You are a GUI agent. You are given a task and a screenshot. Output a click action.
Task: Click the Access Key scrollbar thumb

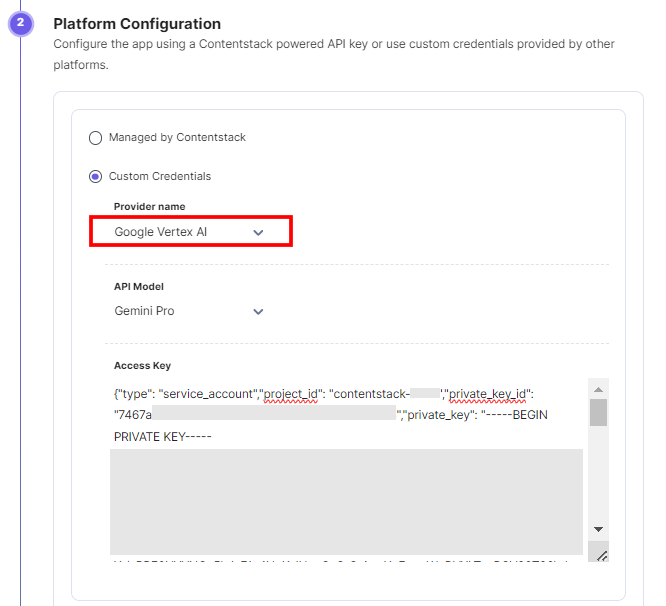pyautogui.click(x=598, y=412)
